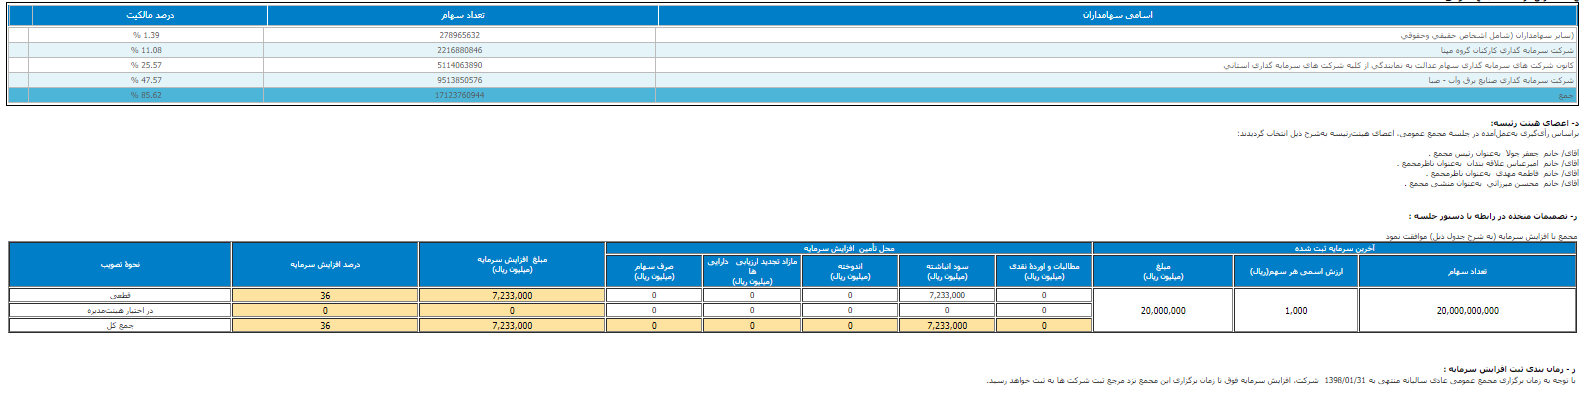Select the آخرین سرمایه ثبت شده group header
The width and height of the screenshot is (1582, 398).
tap(1334, 248)
